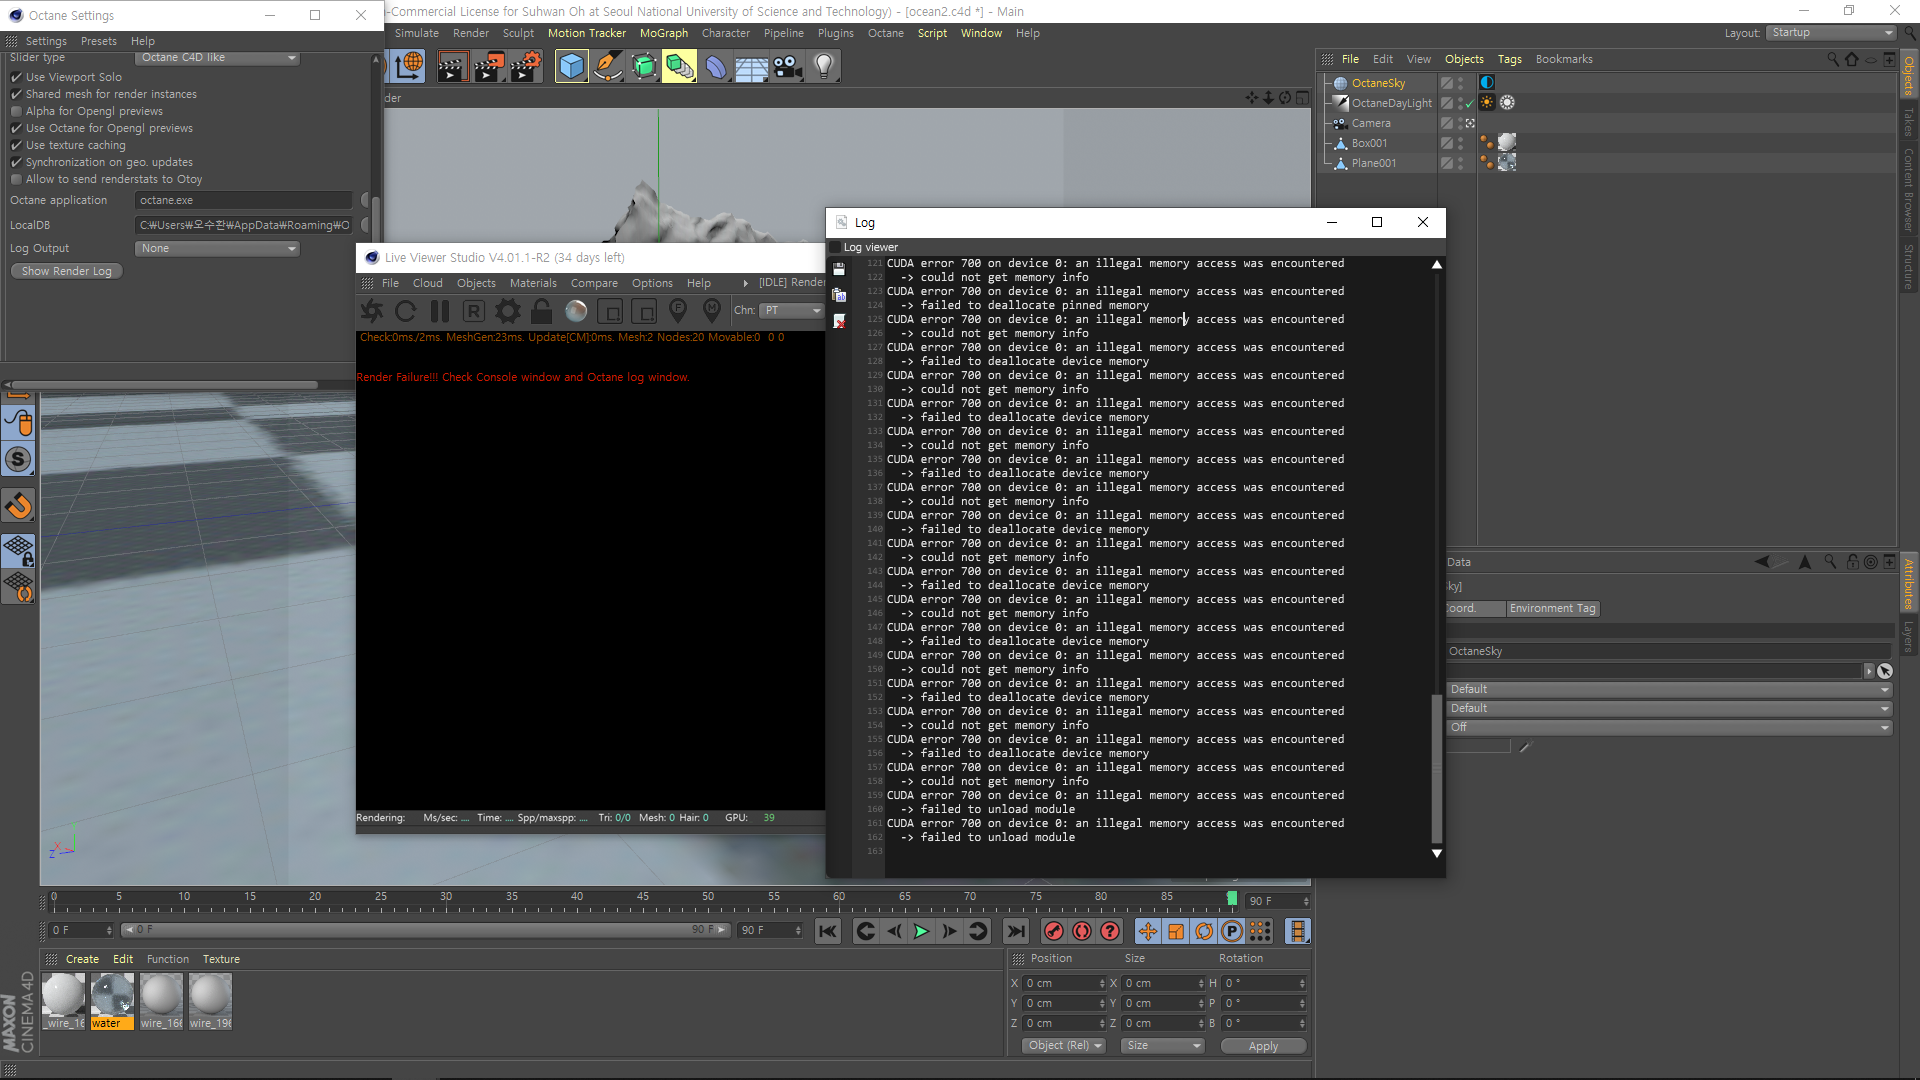Toggle OctaneDayLight green enable checkmark
Image resolution: width=1920 pixels, height=1080 pixels.
tap(1470, 103)
